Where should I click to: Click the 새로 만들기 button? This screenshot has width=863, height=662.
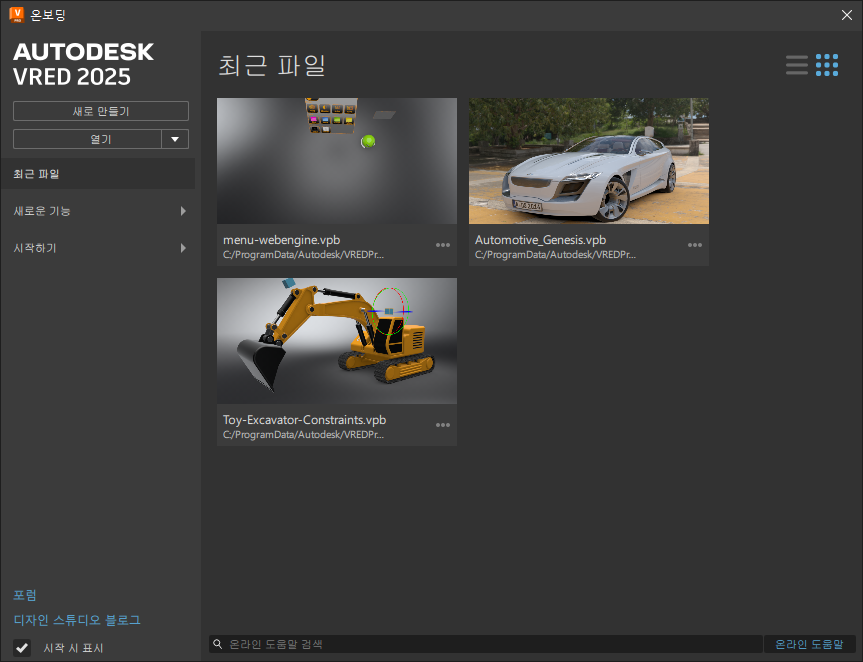[x=99, y=111]
